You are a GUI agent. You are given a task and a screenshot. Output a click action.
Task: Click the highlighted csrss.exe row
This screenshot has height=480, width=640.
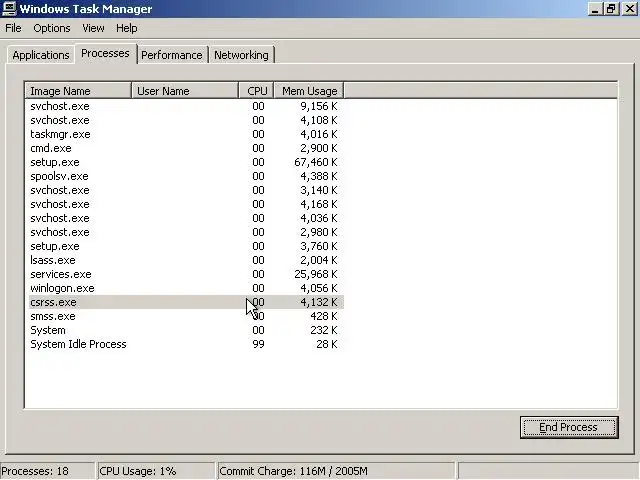point(186,302)
